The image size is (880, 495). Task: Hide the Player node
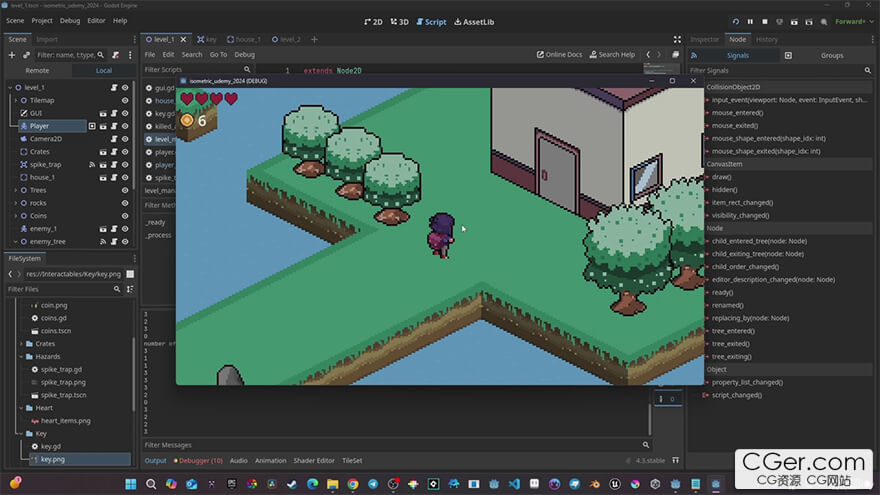125,126
